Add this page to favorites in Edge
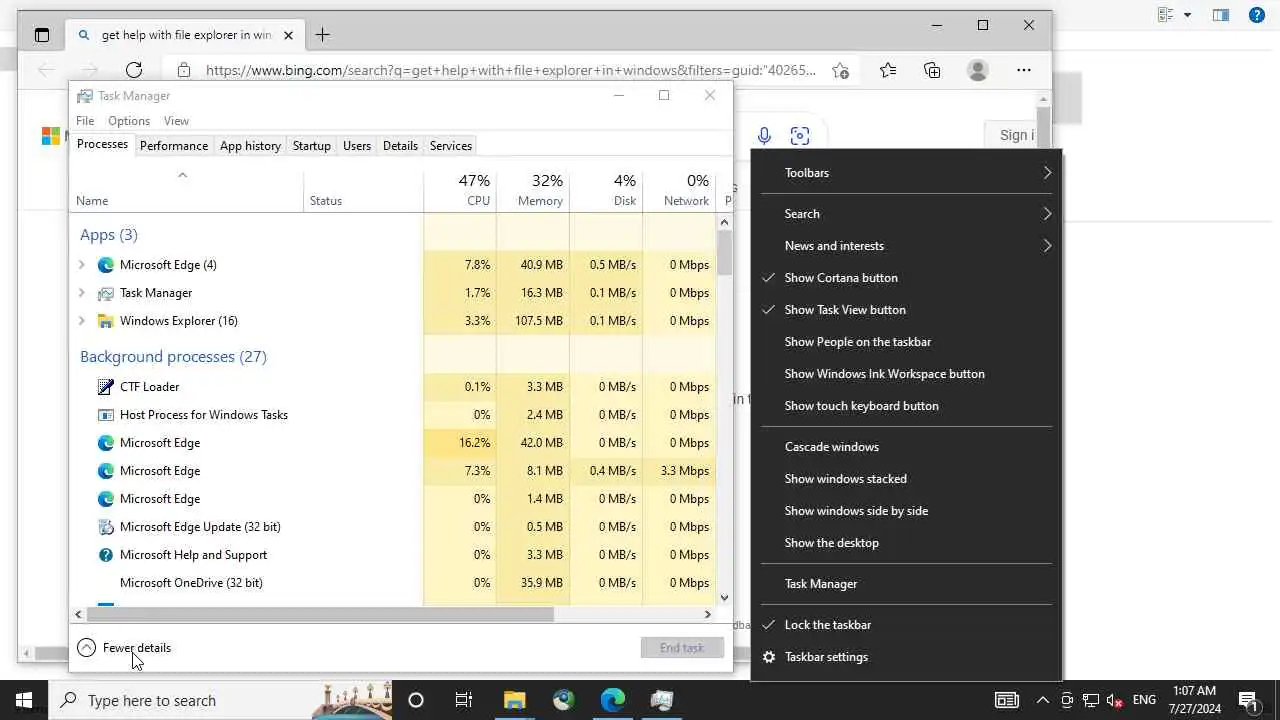Image resolution: width=1280 pixels, height=720 pixels. coord(841,70)
